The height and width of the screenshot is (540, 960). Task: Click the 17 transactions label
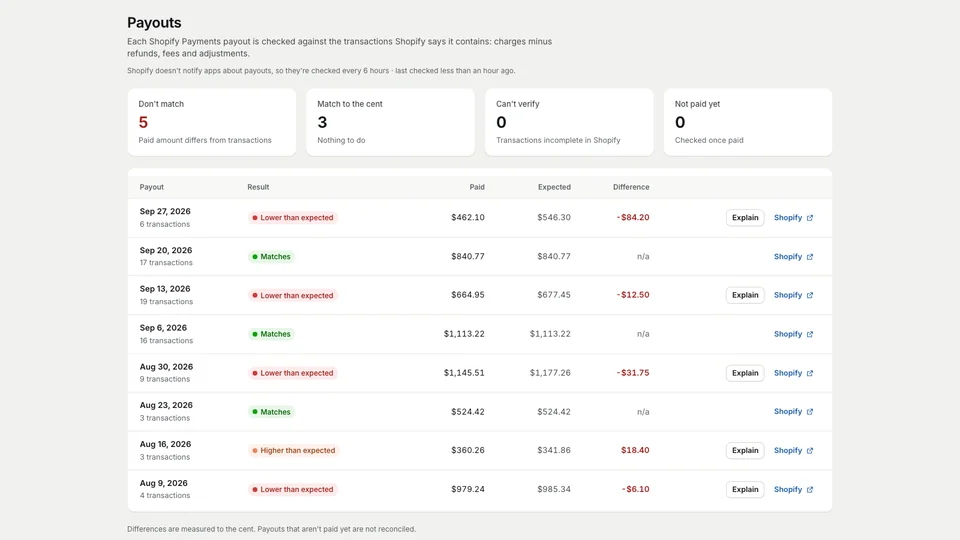pos(166,263)
